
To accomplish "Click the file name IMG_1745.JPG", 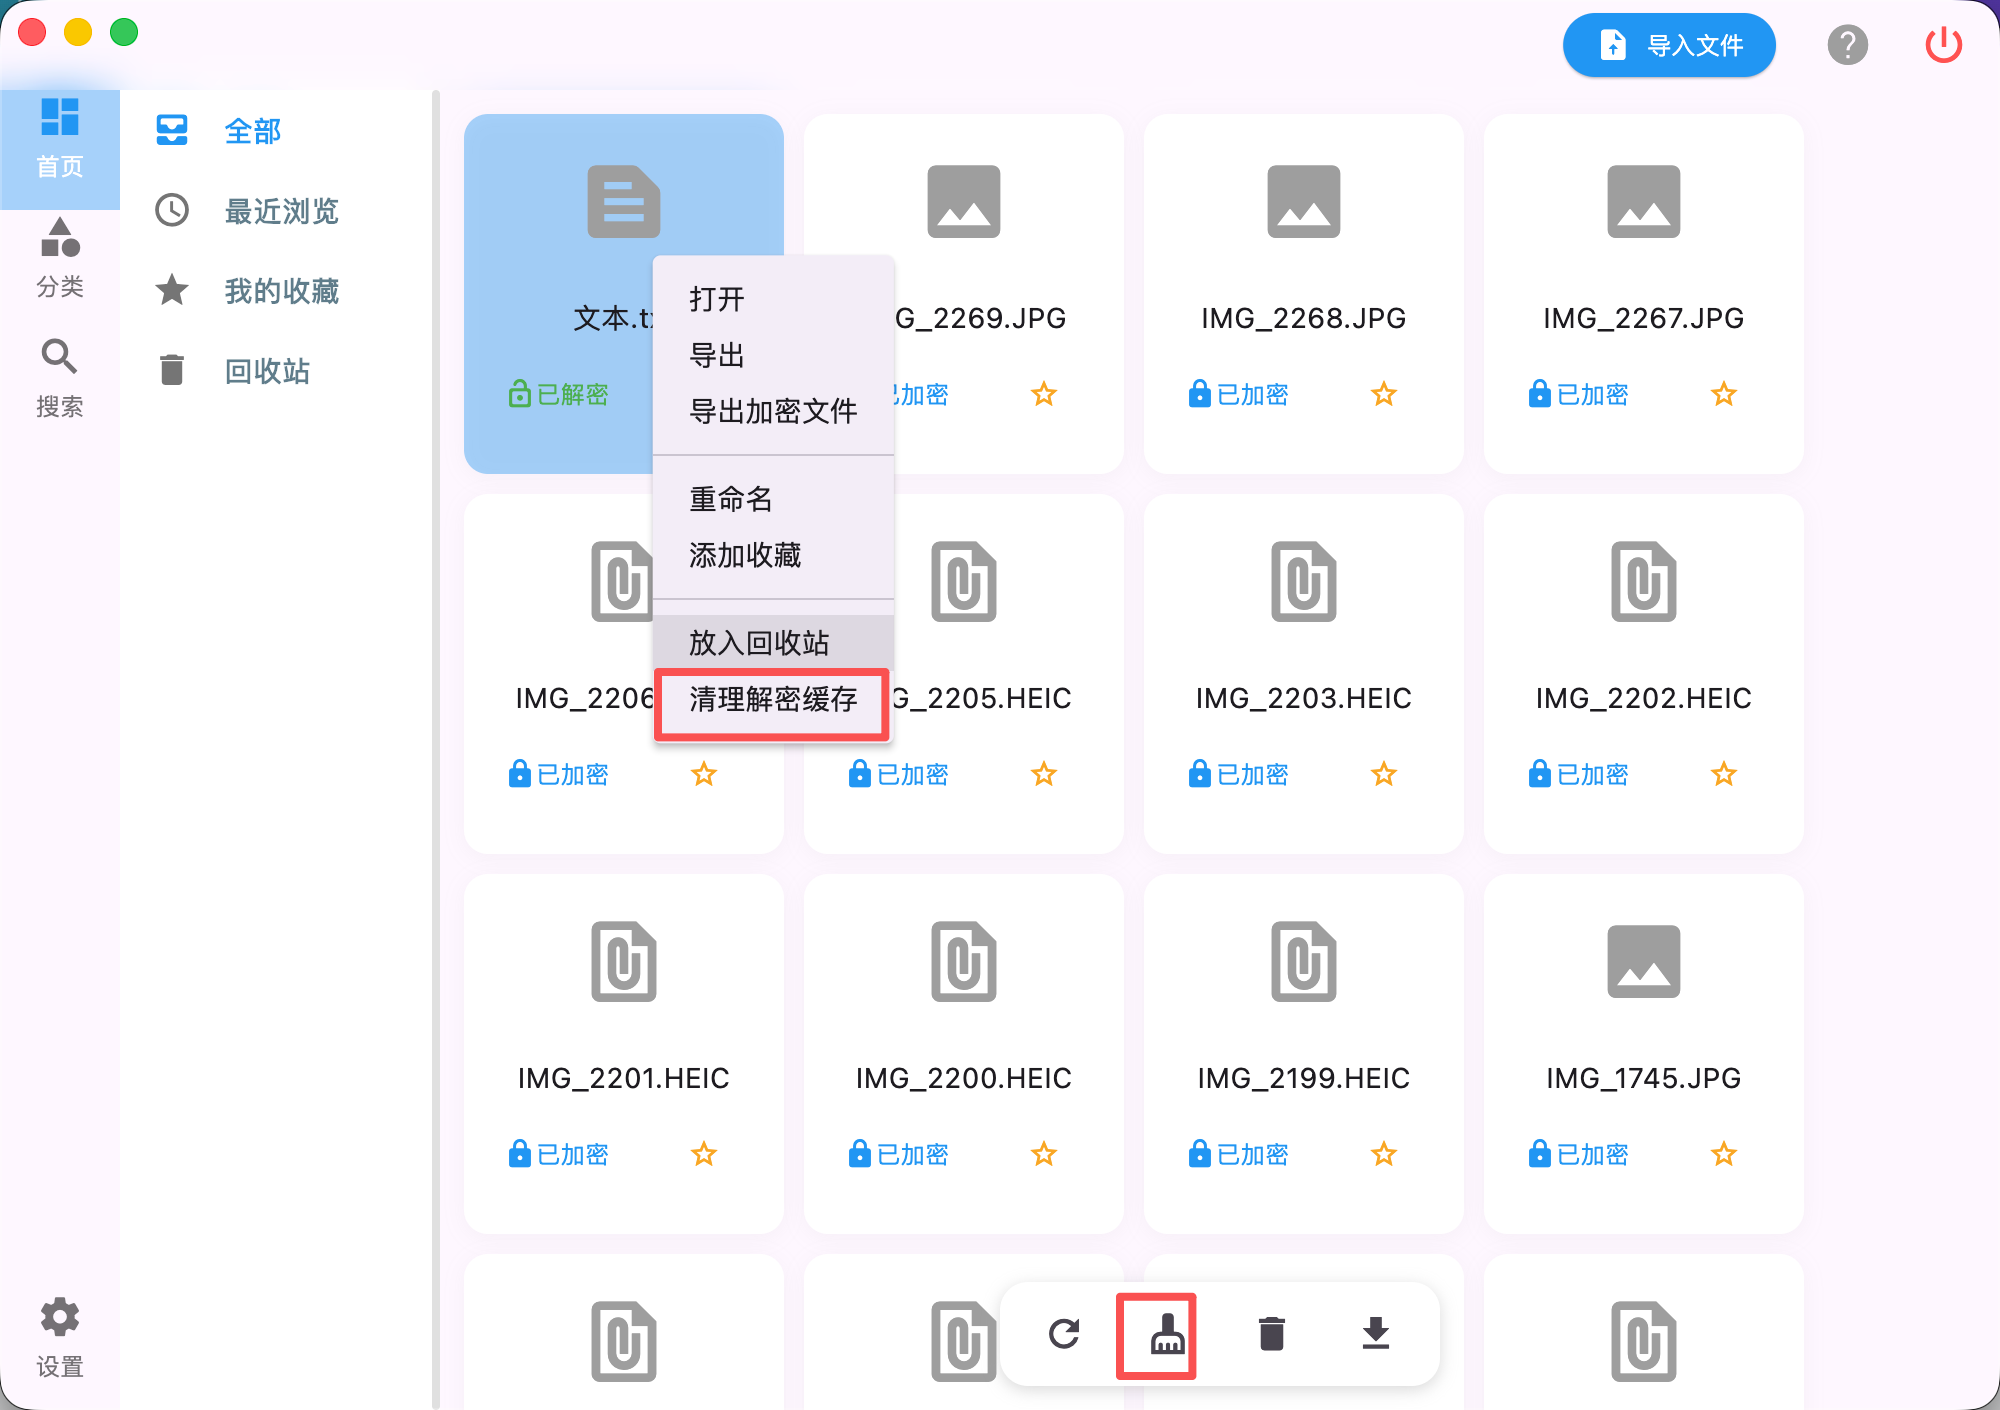I will [x=1644, y=1078].
